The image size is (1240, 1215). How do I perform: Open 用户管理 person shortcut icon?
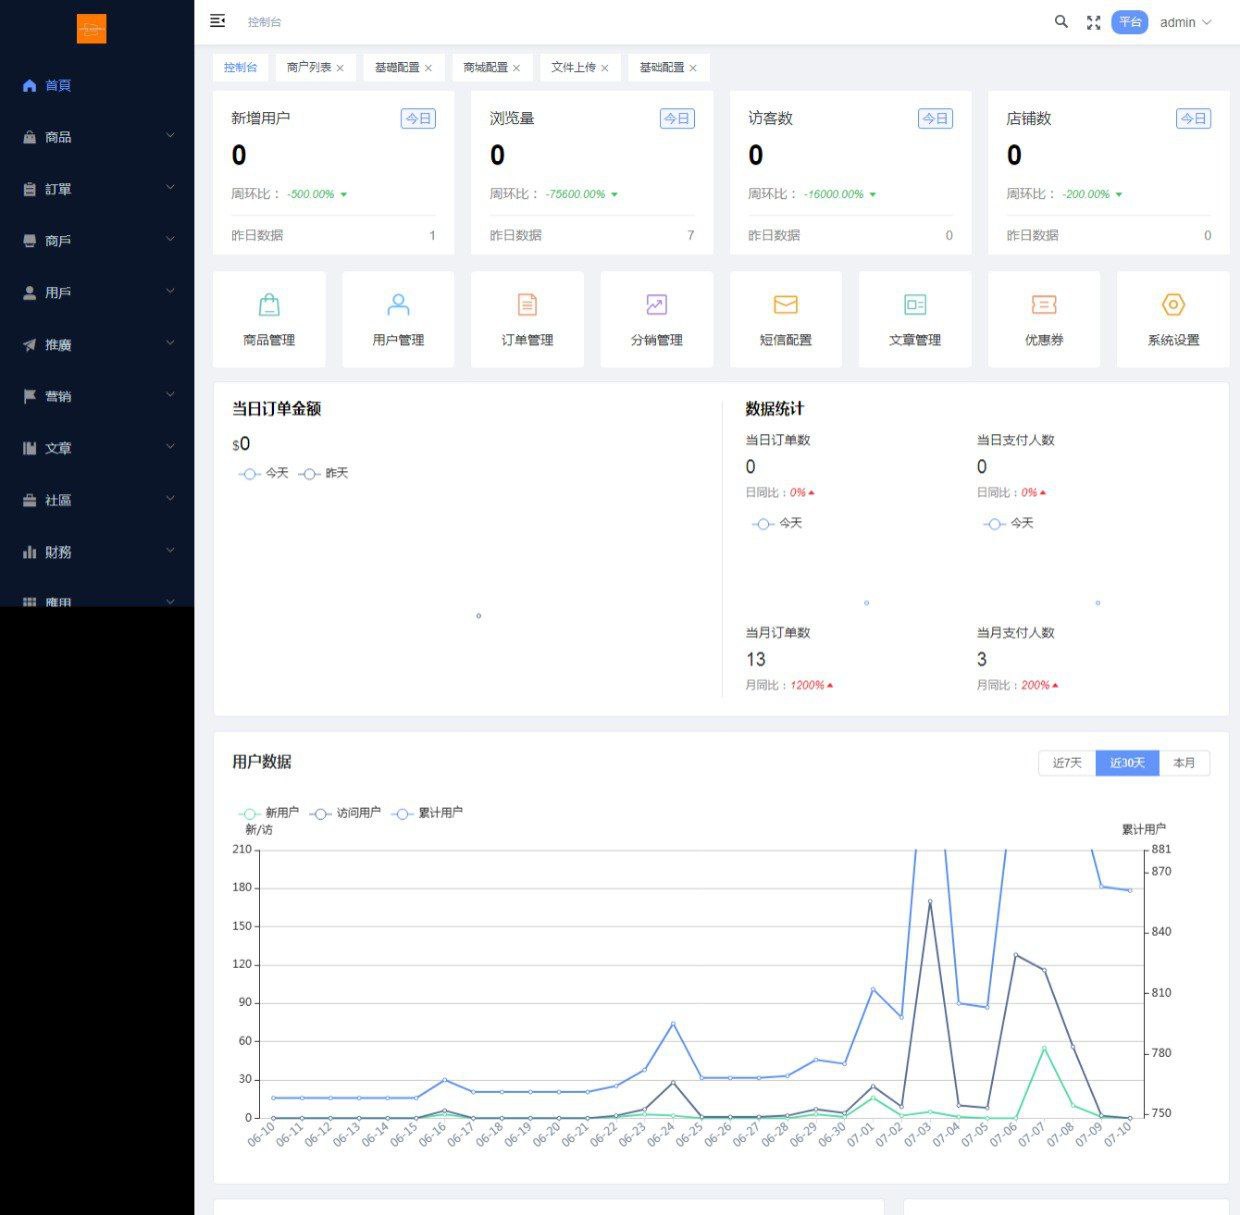(398, 305)
